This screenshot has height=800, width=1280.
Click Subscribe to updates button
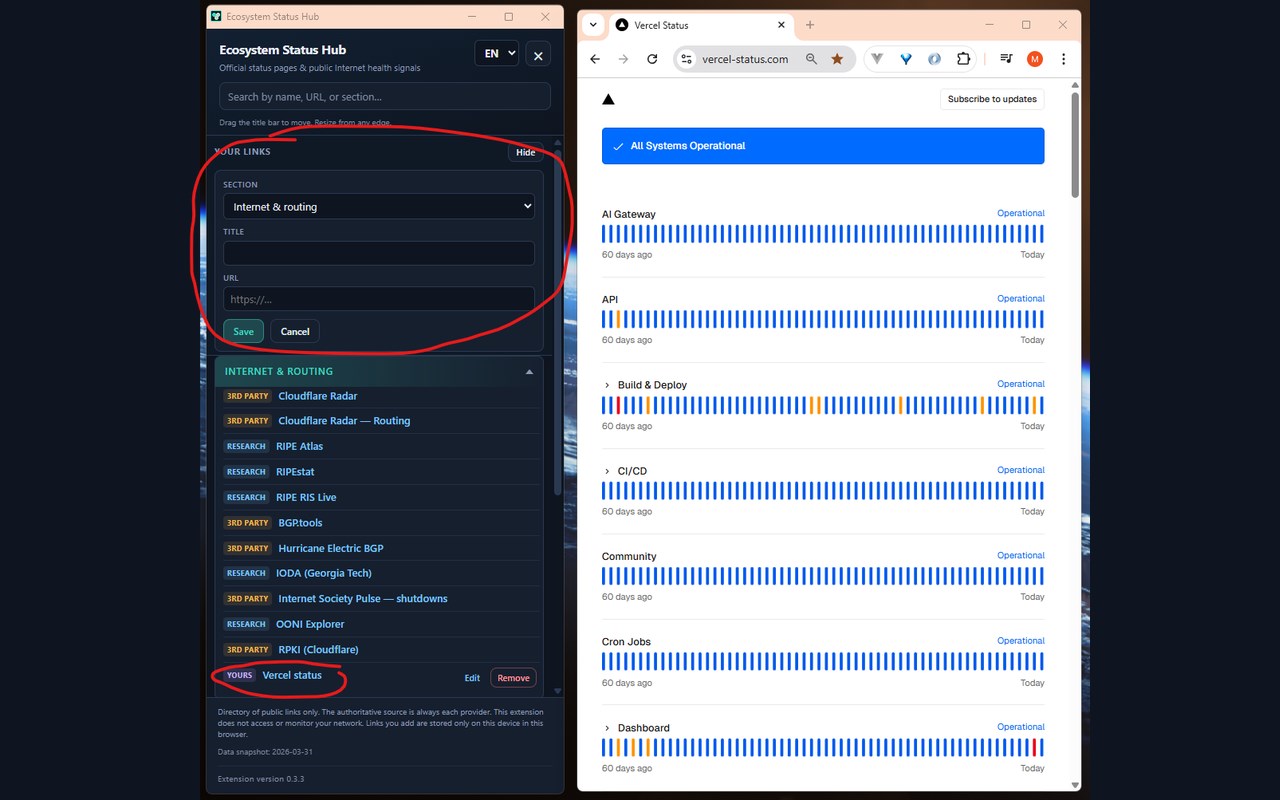coord(992,99)
